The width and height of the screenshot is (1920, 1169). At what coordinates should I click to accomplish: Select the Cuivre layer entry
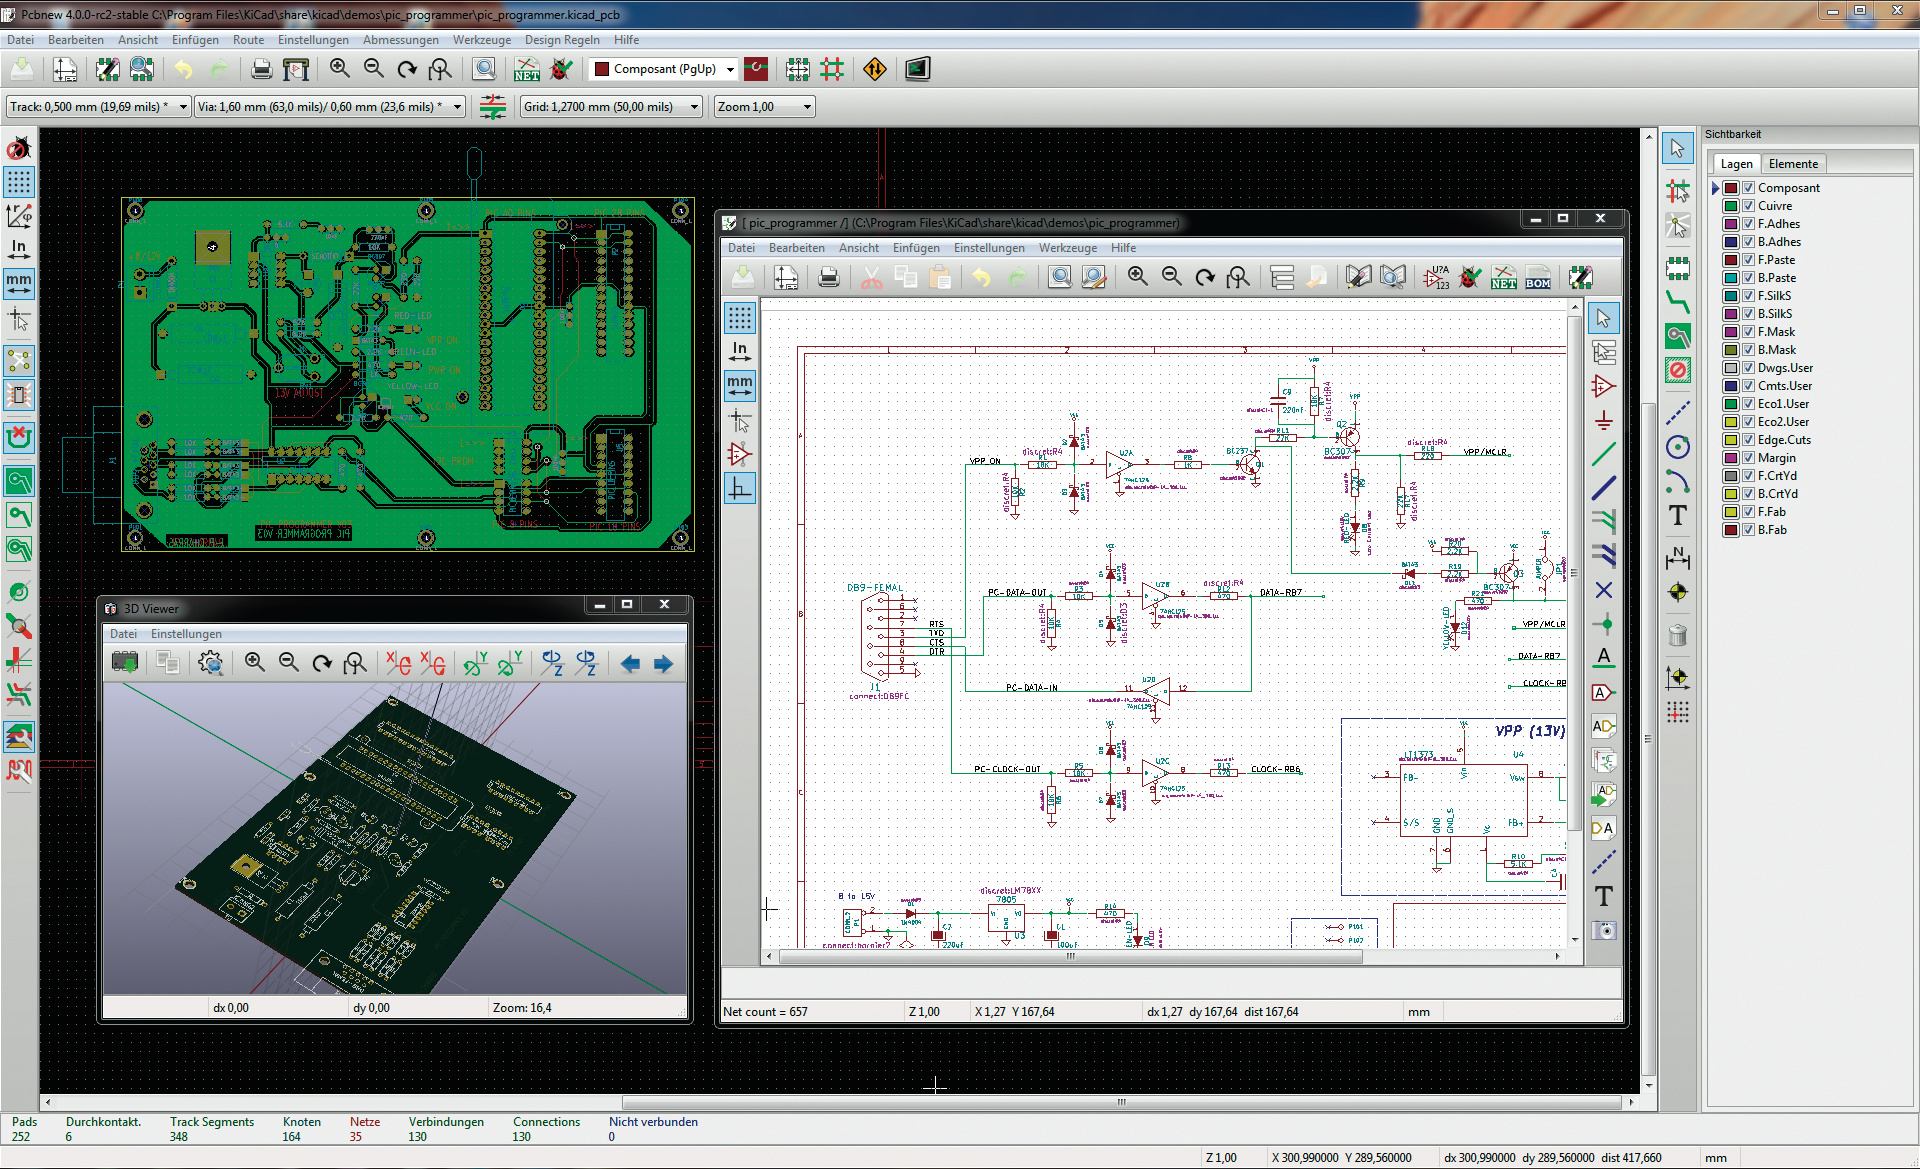(1775, 206)
